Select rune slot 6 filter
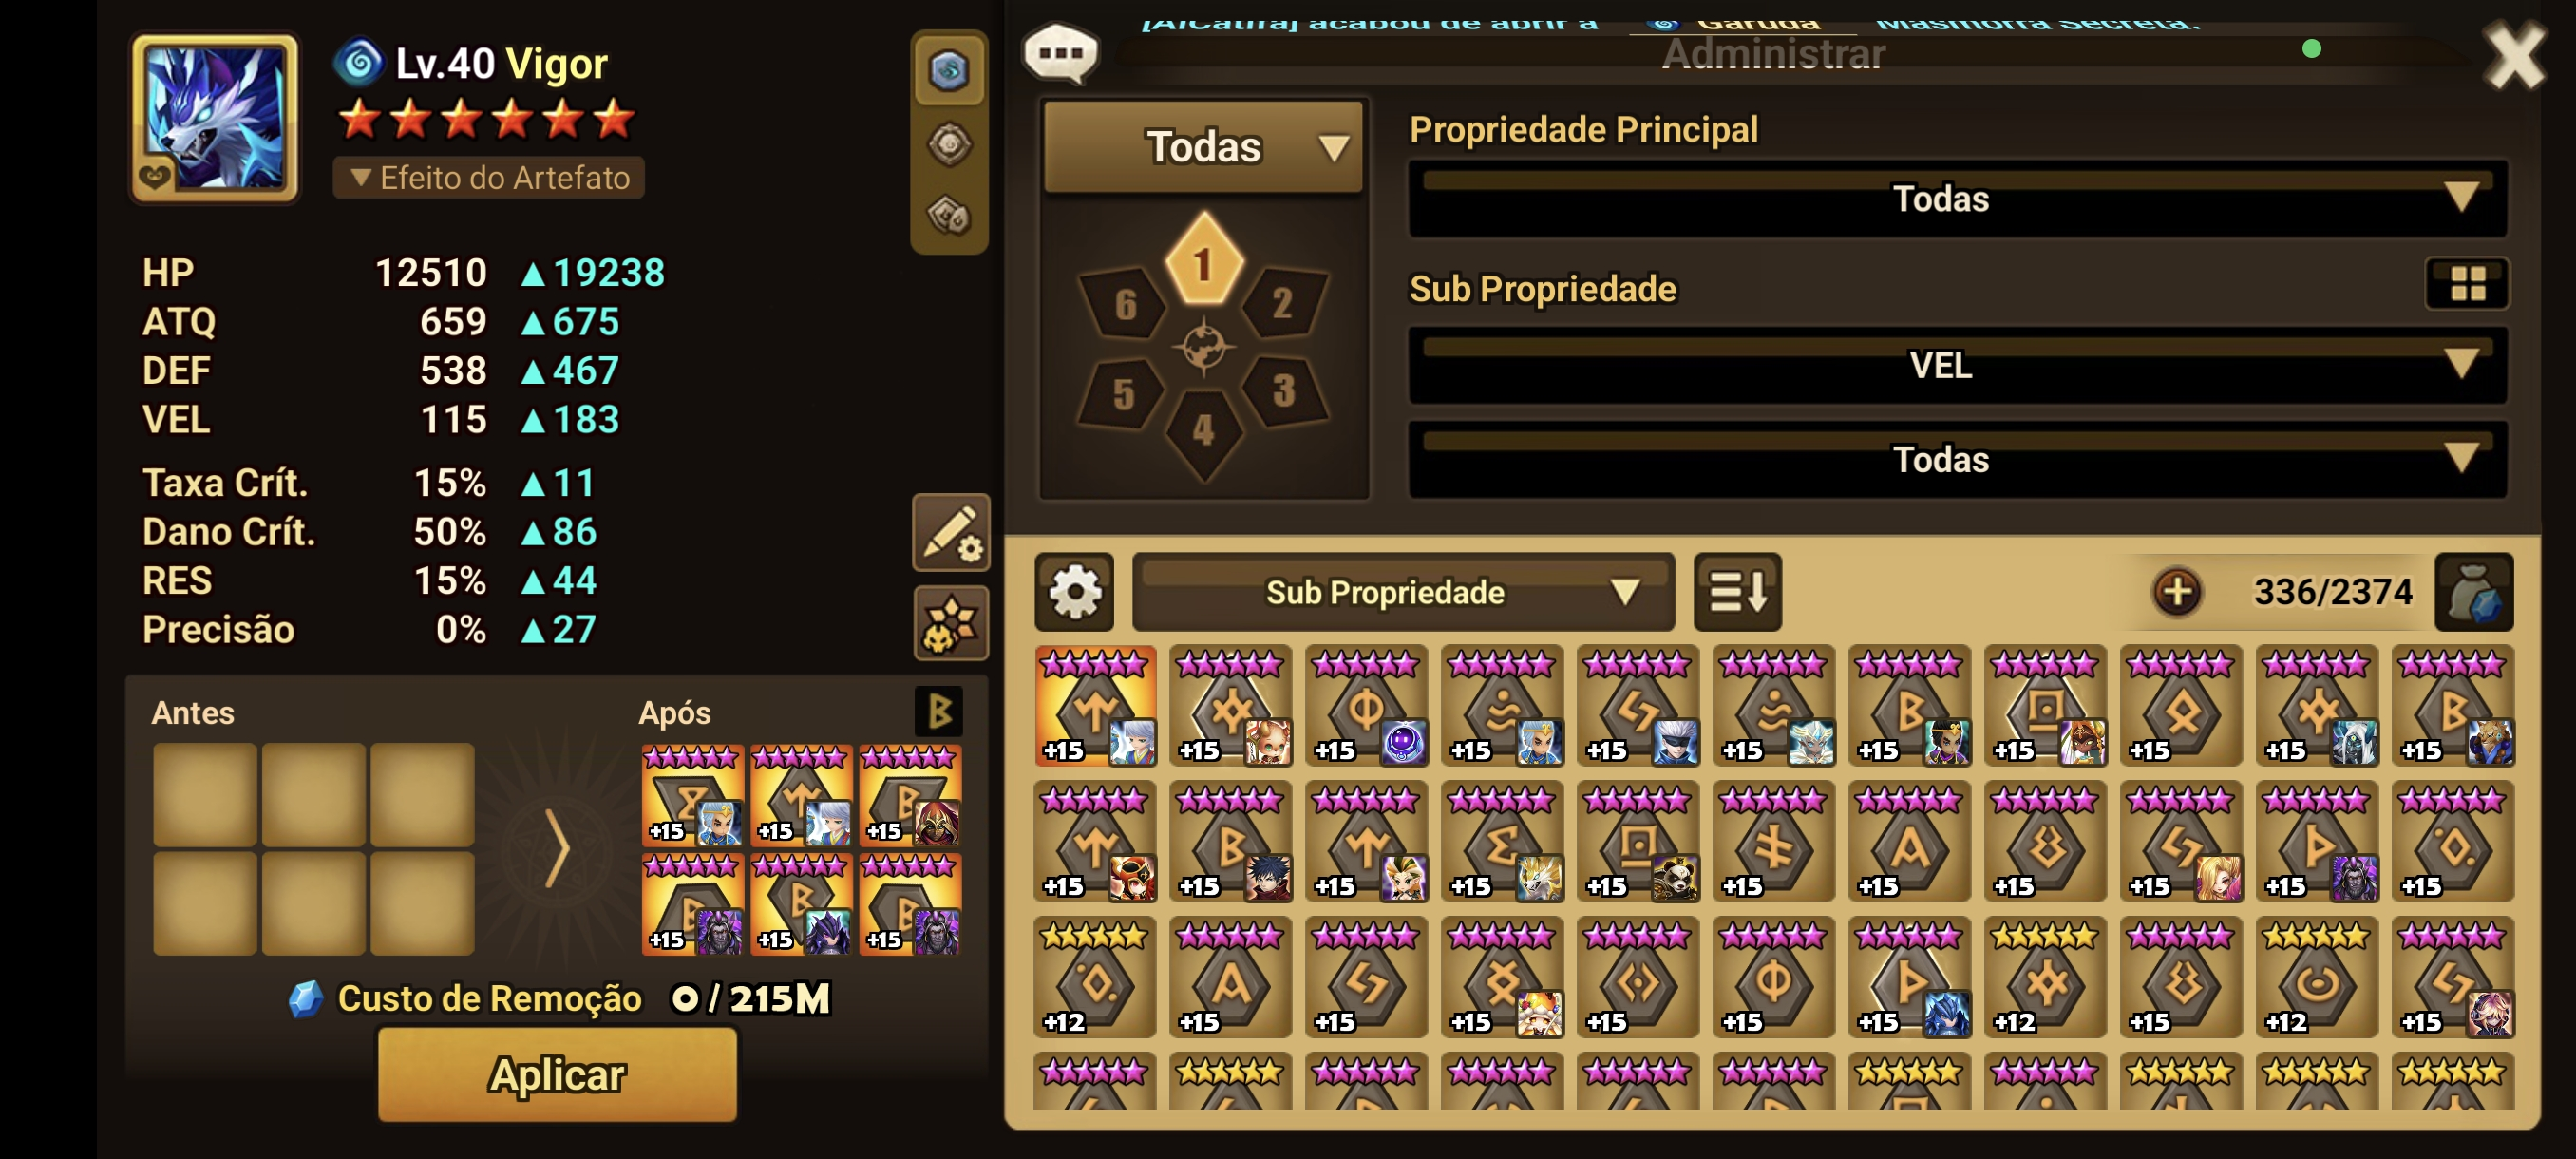The width and height of the screenshot is (2576, 1159). [x=1124, y=303]
